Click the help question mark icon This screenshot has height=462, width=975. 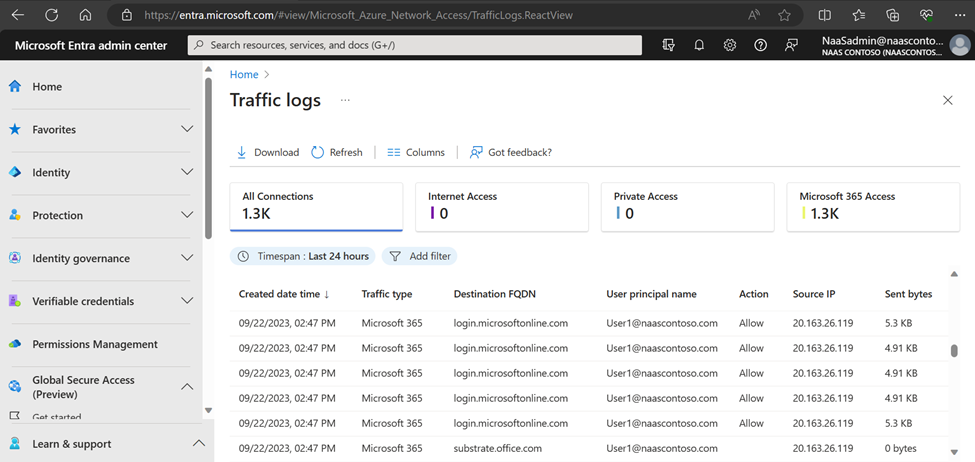coord(760,45)
